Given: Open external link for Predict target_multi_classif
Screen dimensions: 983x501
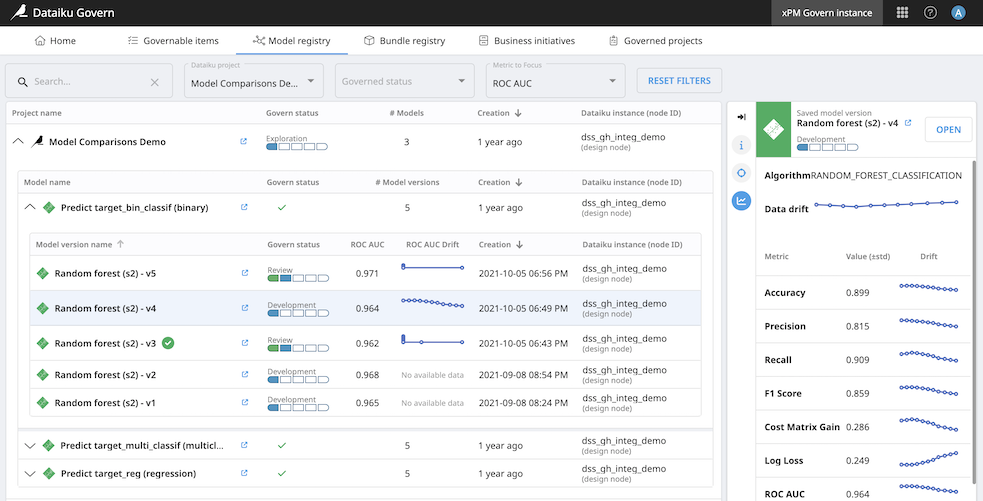Looking at the screenshot, I should [x=244, y=445].
